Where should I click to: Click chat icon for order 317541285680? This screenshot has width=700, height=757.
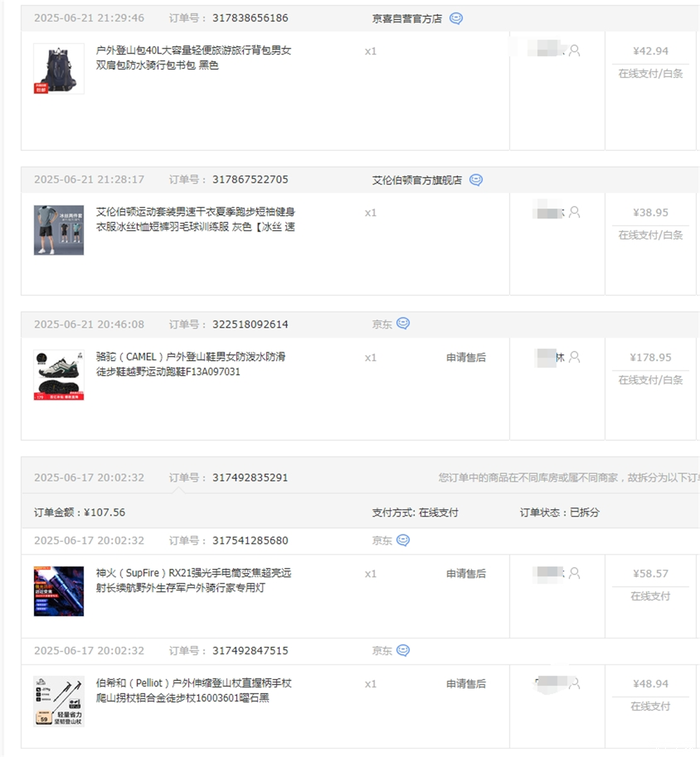[403, 540]
